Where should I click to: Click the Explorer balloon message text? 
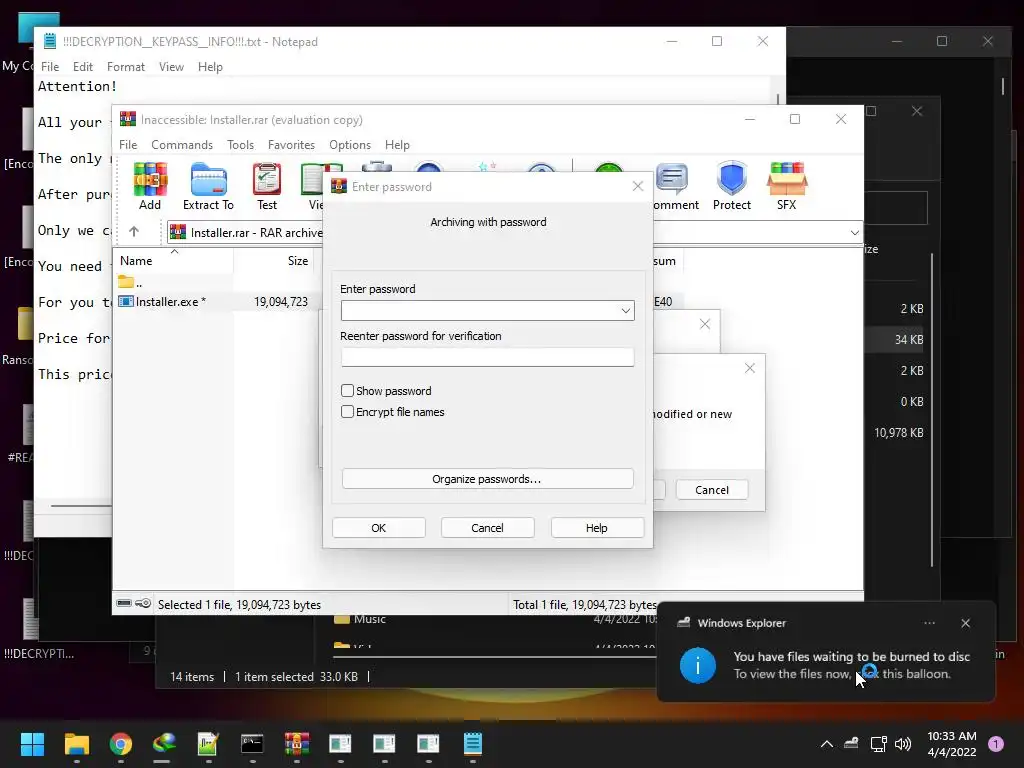[x=851, y=665]
